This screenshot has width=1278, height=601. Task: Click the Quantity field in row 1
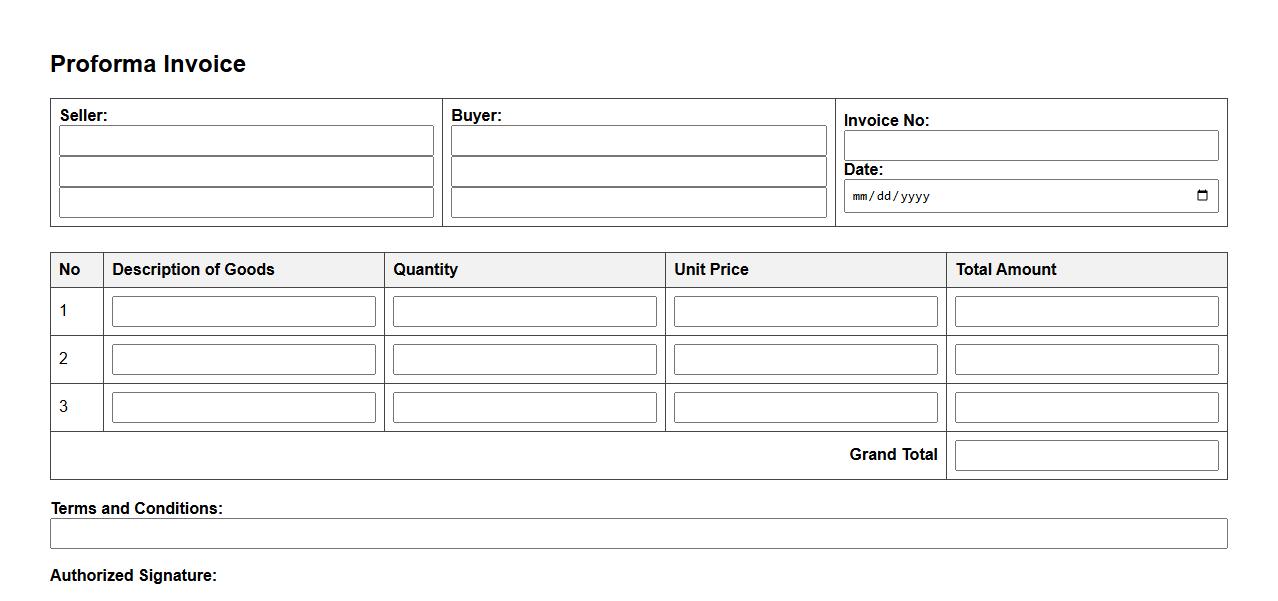[524, 311]
